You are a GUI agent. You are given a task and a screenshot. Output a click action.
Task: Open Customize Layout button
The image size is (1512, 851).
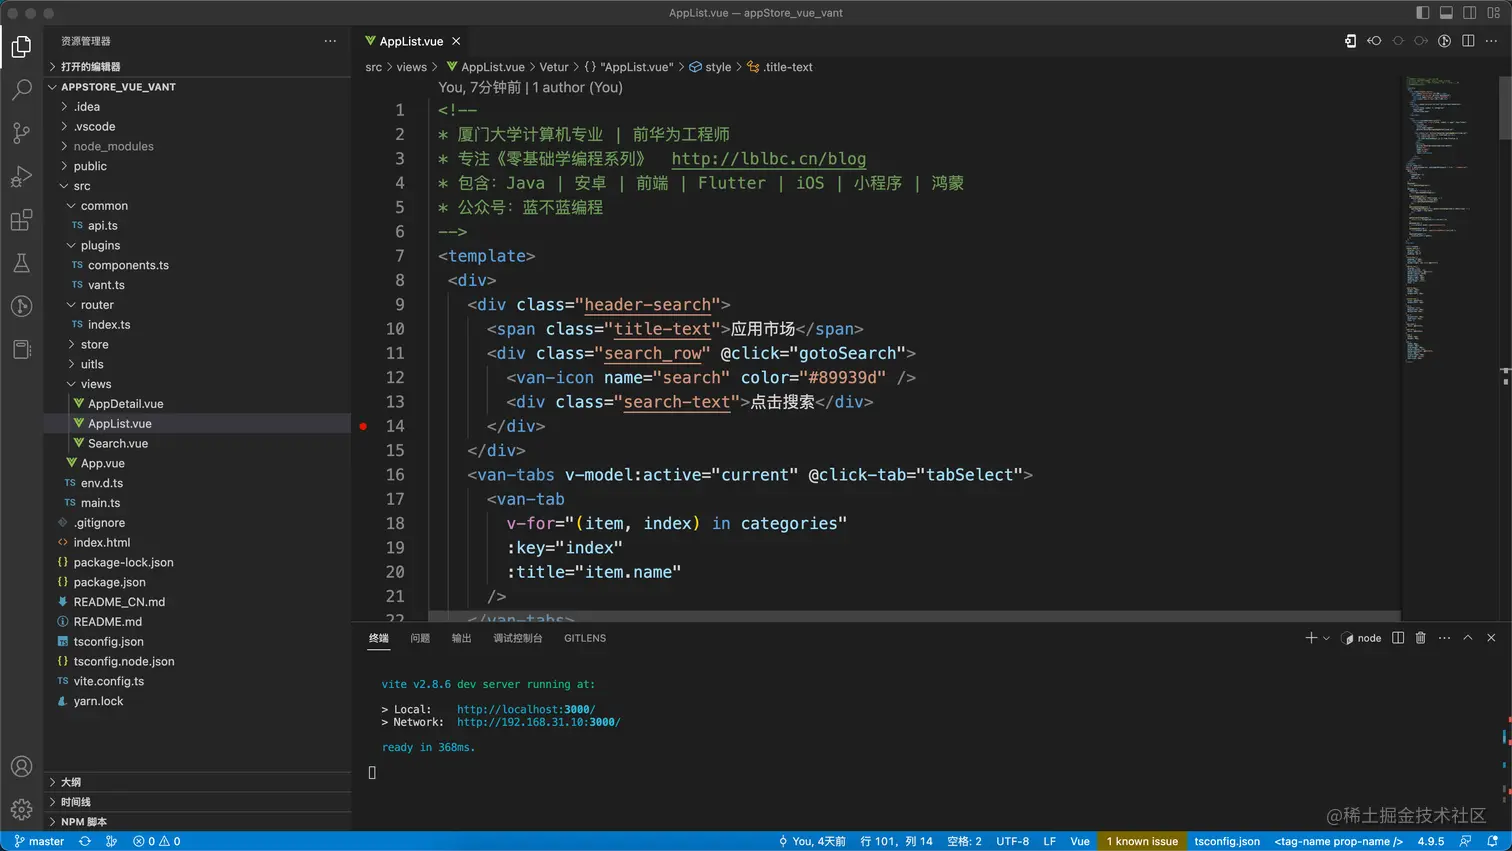click(x=1494, y=13)
